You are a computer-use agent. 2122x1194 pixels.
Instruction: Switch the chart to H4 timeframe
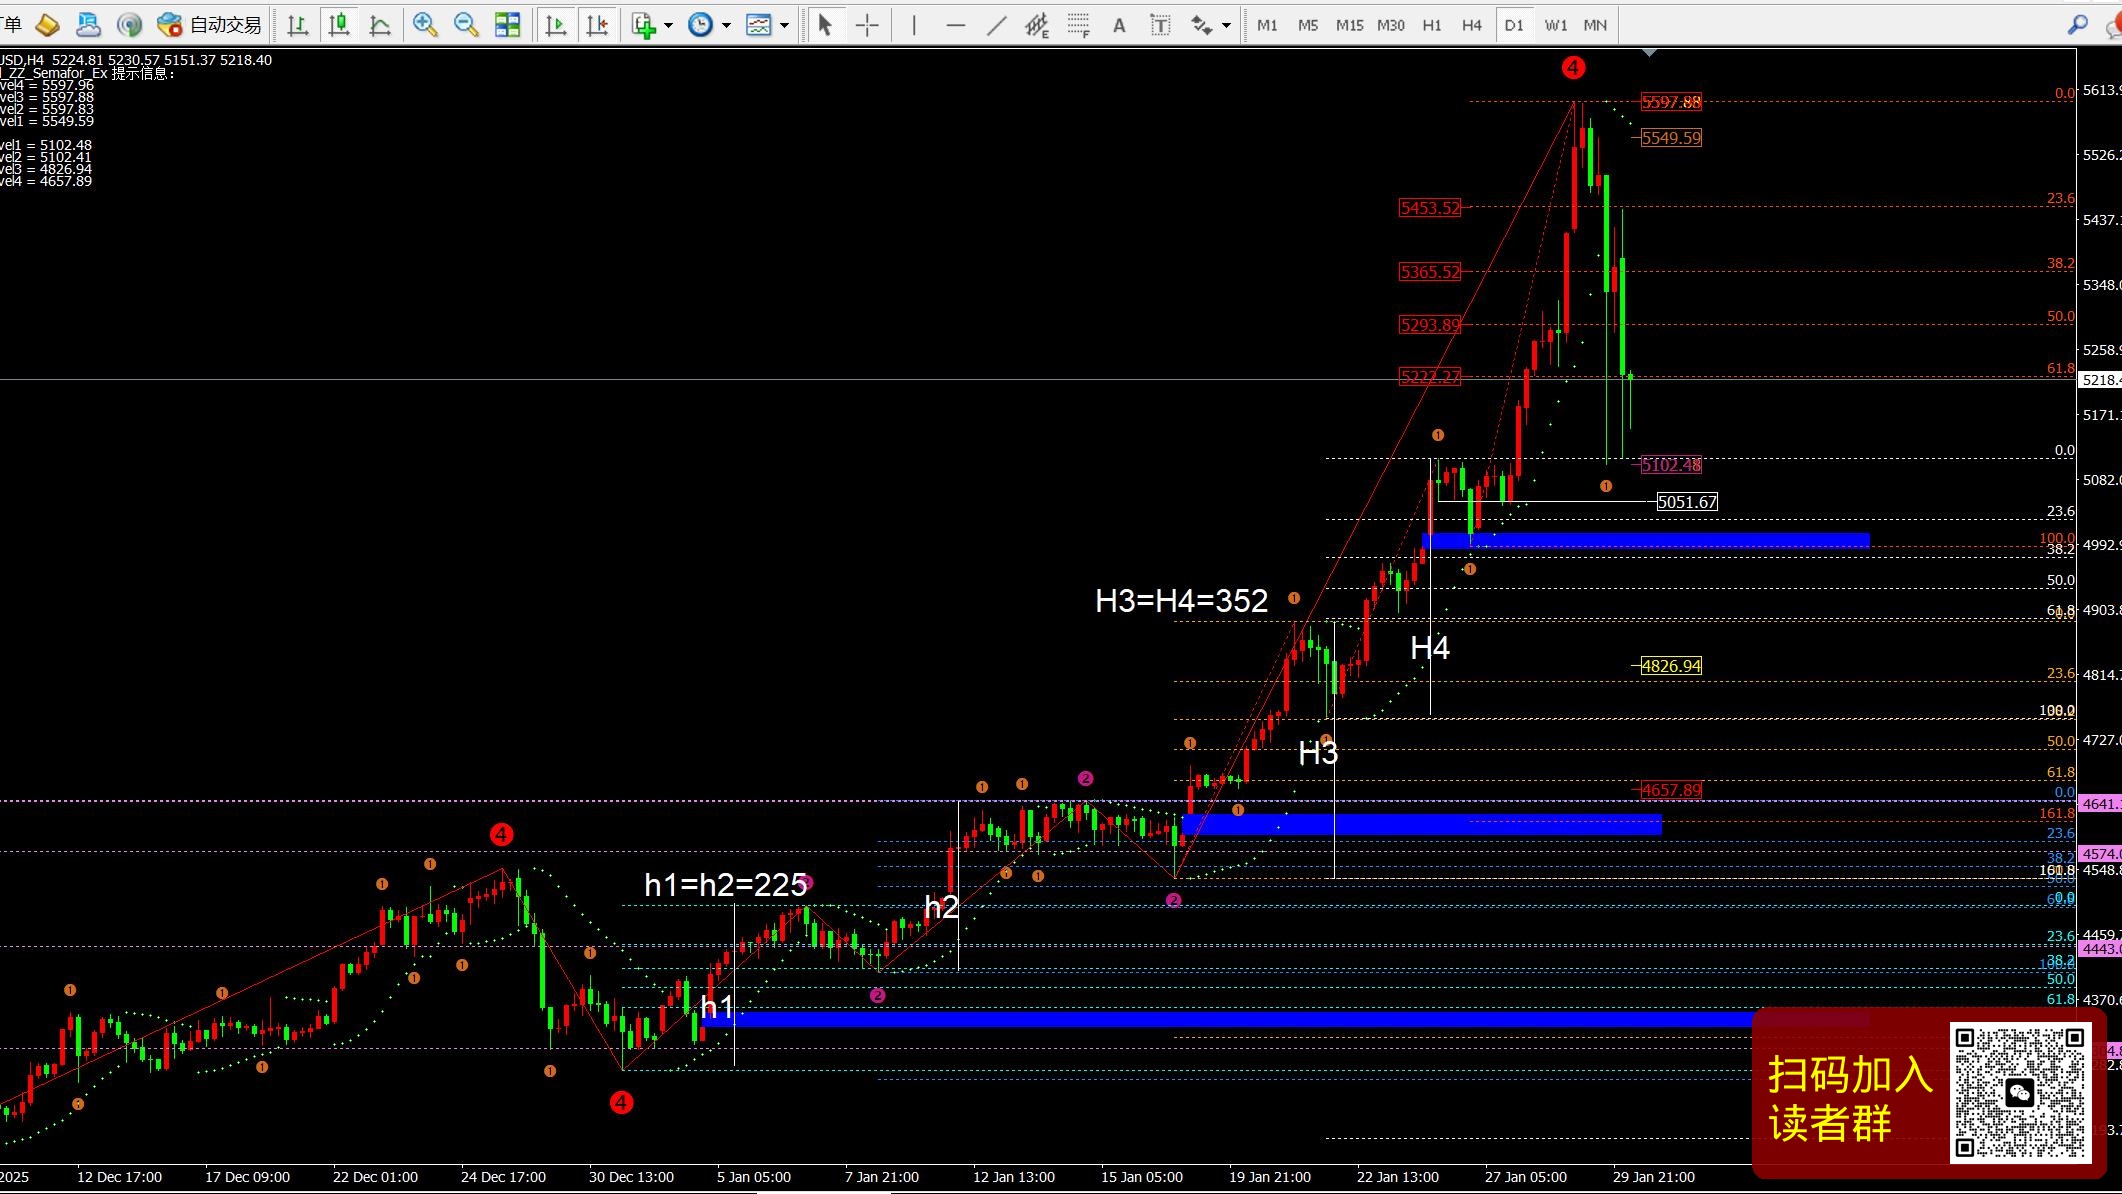tap(1471, 25)
